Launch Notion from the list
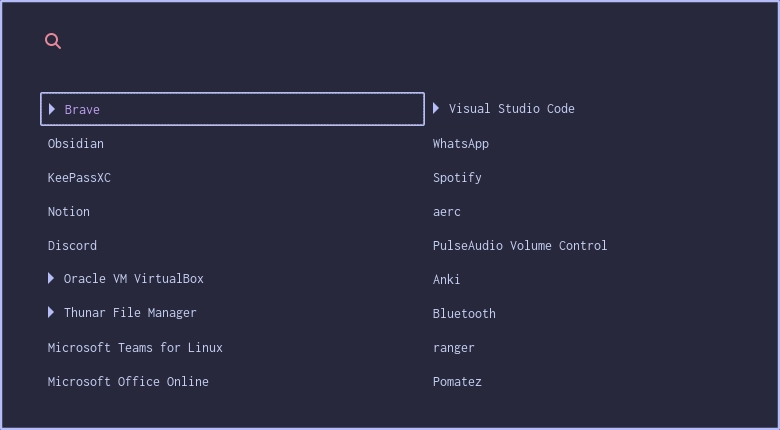The width and height of the screenshot is (780, 430). tap(69, 212)
